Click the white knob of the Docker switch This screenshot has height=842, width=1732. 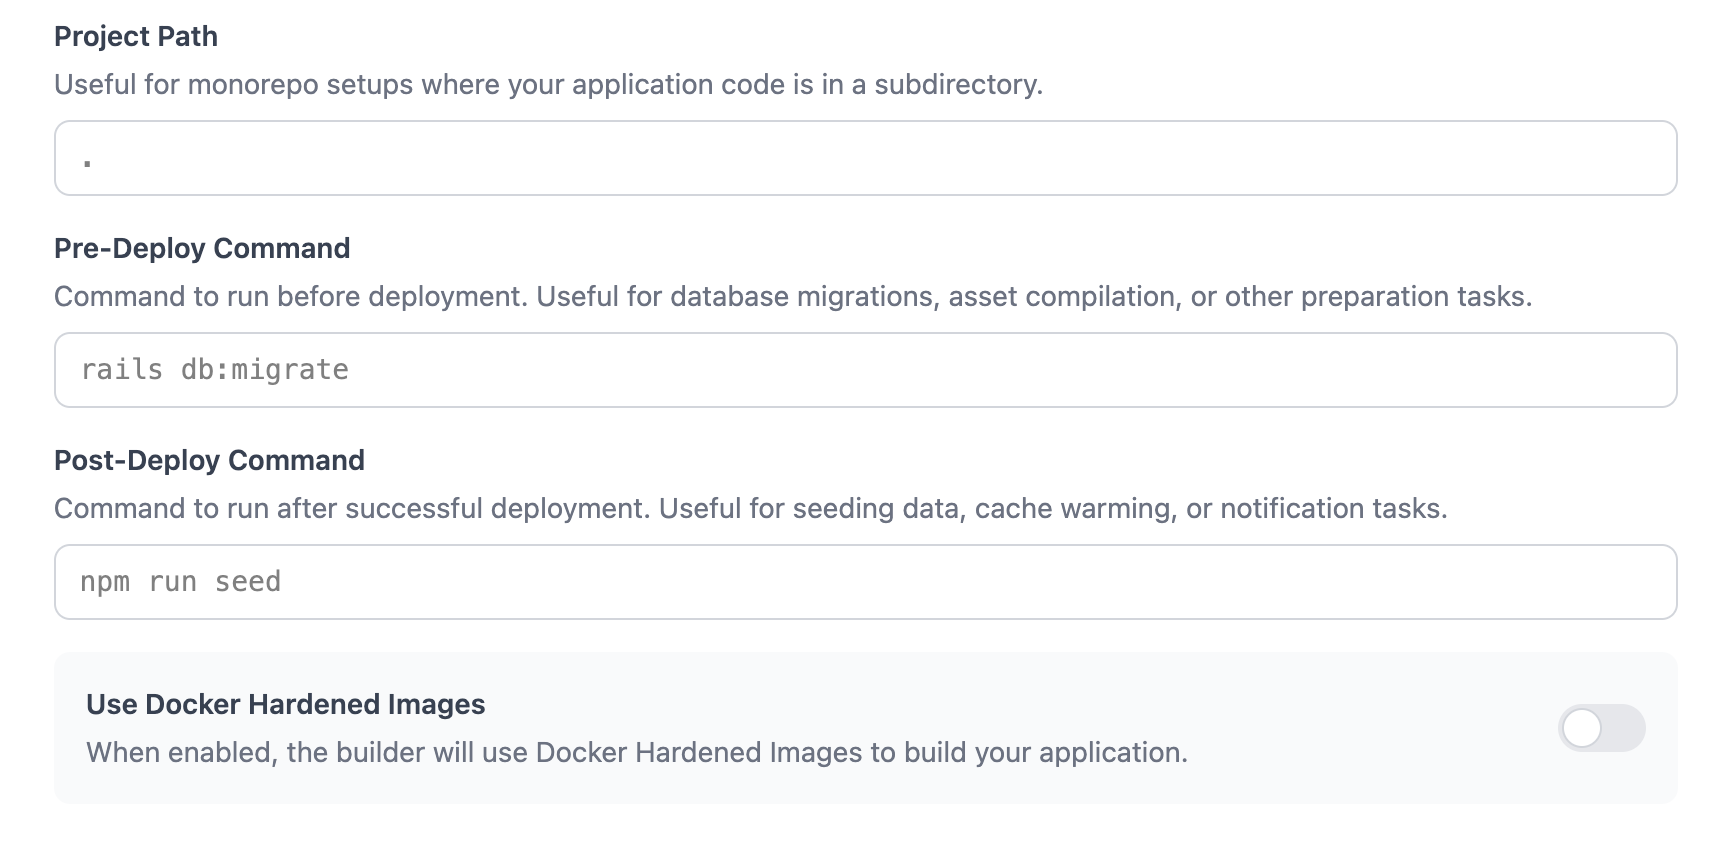coord(1583,728)
